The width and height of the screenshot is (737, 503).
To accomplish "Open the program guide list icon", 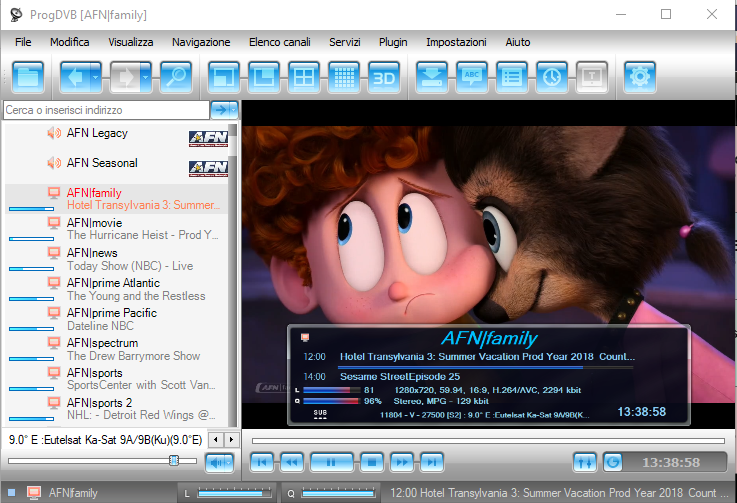I will 512,77.
